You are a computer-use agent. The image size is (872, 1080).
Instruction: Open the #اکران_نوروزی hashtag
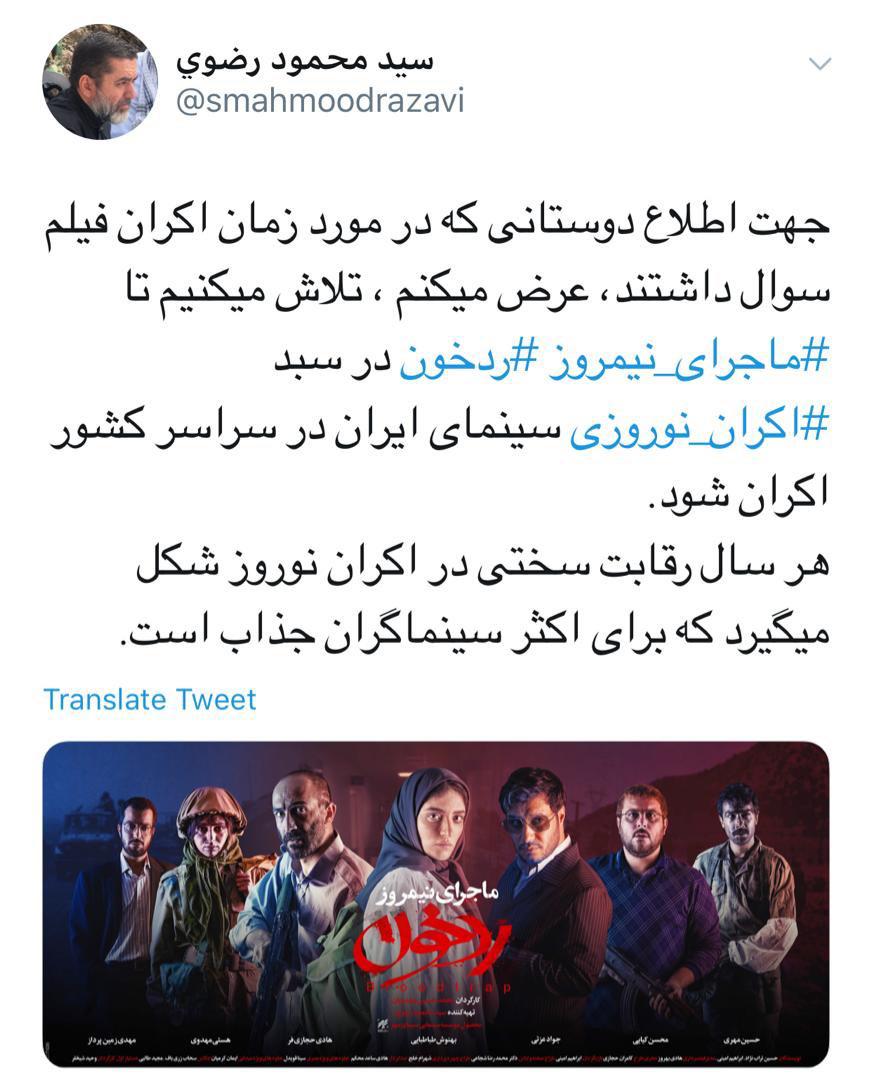(698, 427)
